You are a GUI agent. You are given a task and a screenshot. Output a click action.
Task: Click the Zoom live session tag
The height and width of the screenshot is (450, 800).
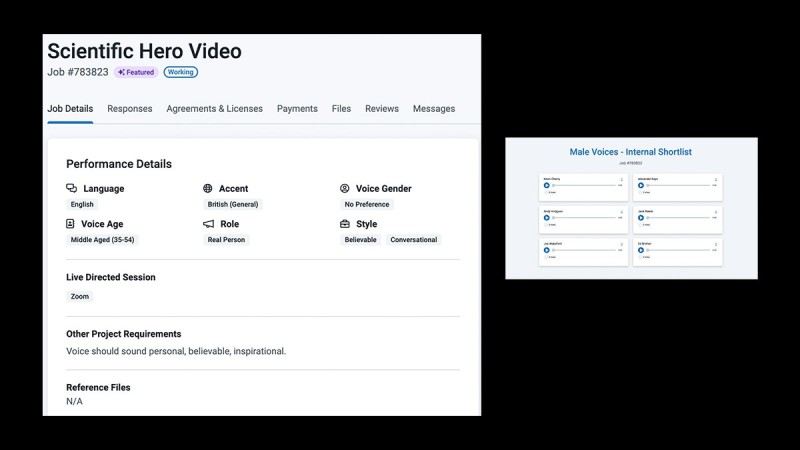pyautogui.click(x=80, y=296)
